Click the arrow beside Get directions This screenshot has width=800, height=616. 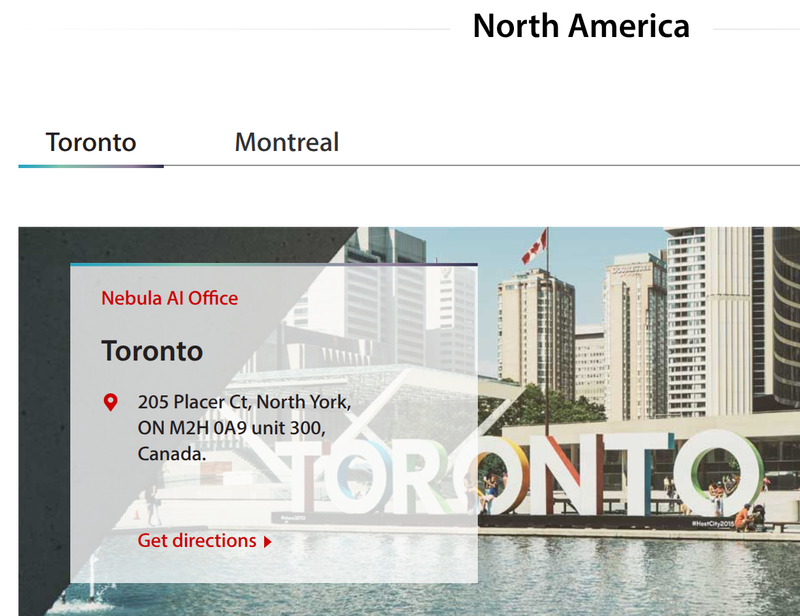267,541
